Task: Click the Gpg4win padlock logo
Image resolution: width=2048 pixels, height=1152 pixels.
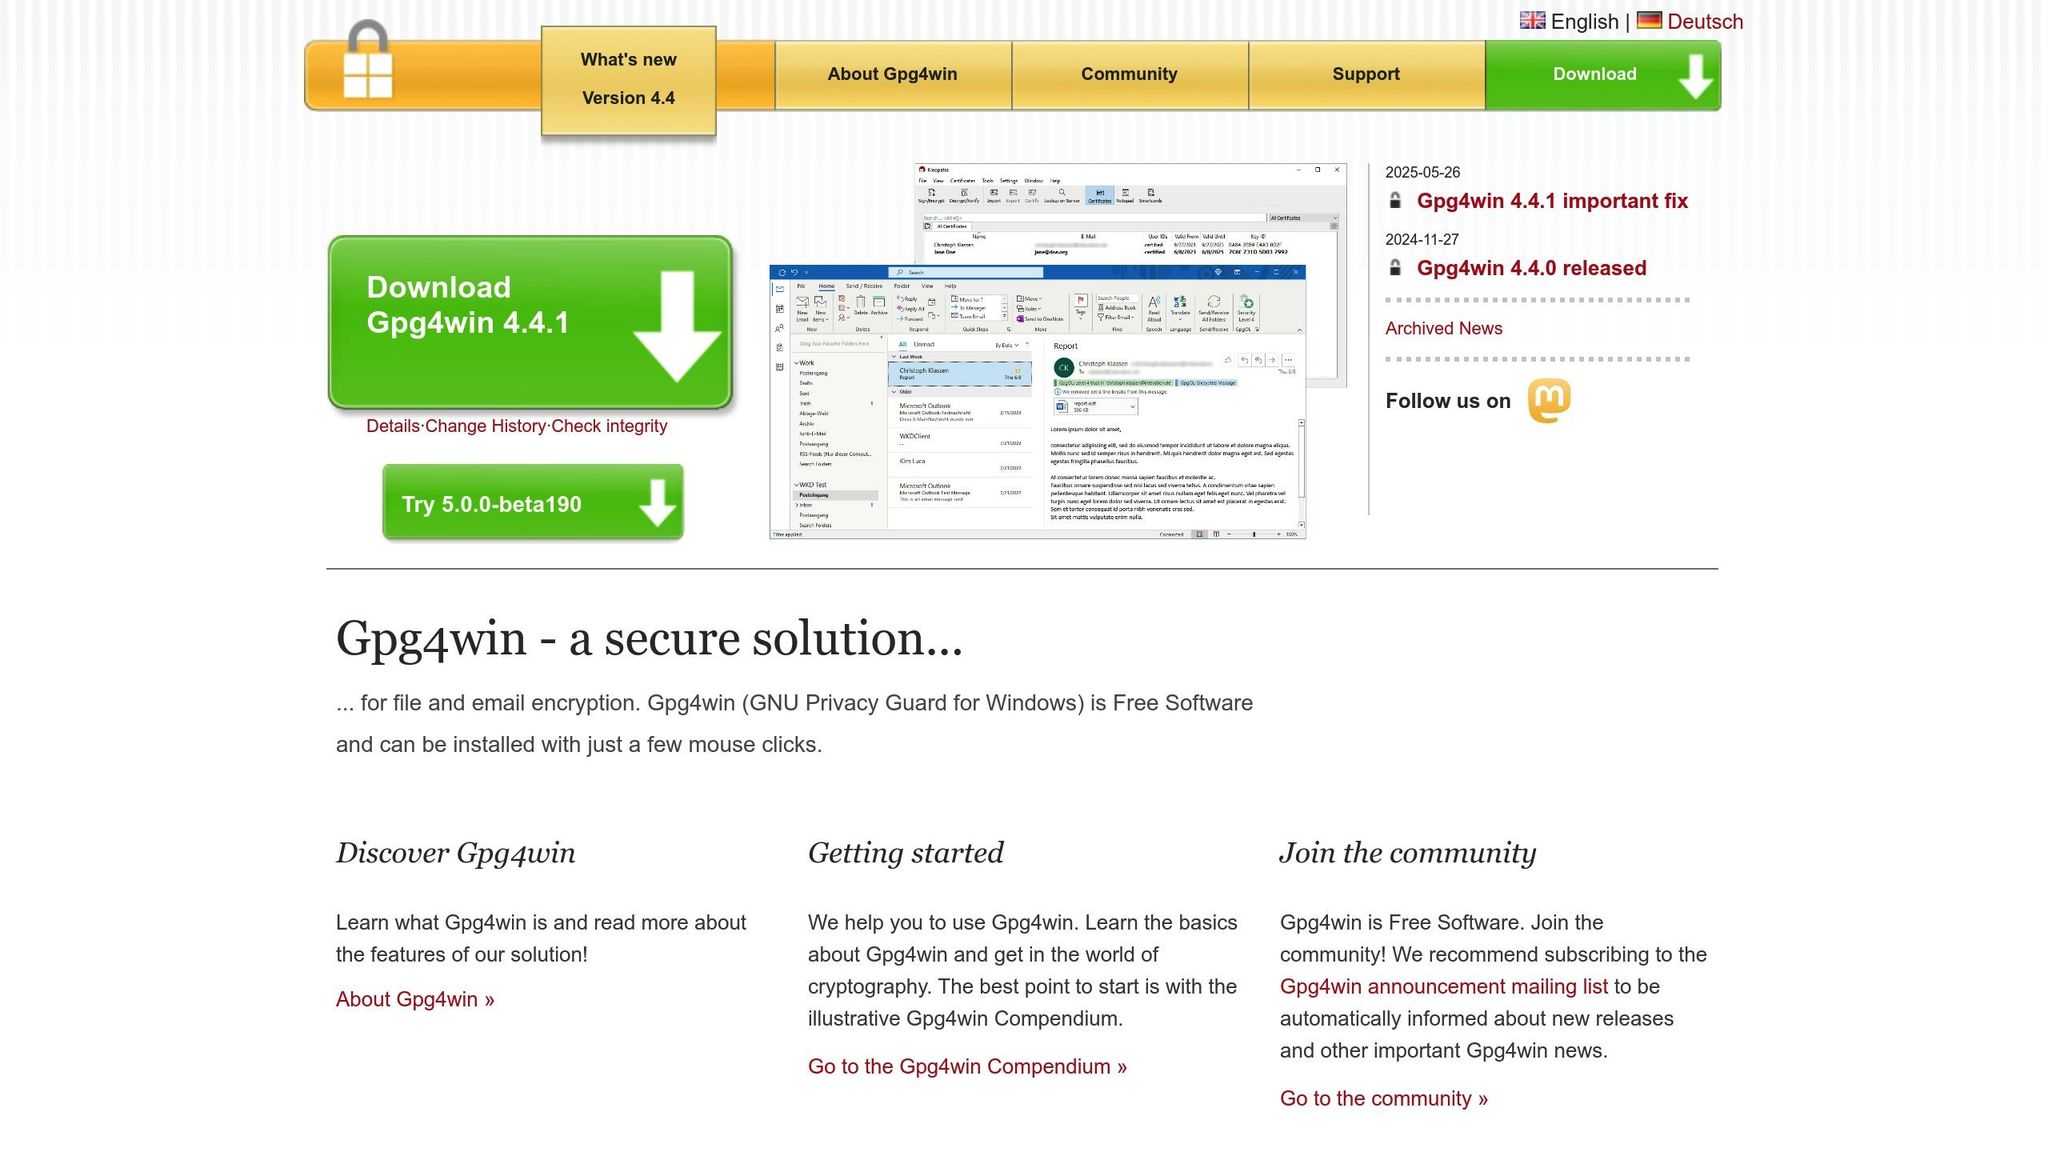Action: tap(367, 59)
